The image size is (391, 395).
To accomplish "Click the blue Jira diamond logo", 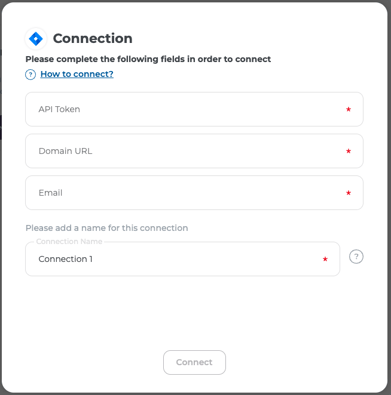I will coord(36,39).
